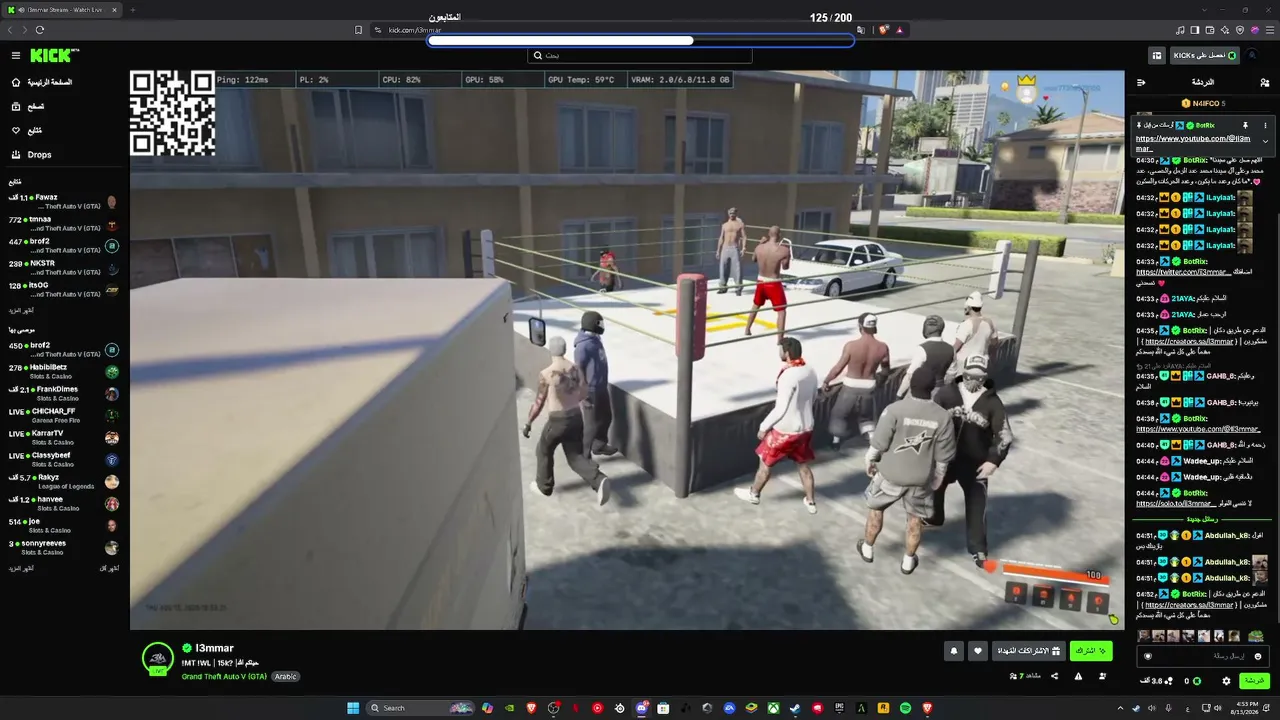1280x720 pixels.
Task: Open Rakyz recommended channel
Action: click(63, 482)
